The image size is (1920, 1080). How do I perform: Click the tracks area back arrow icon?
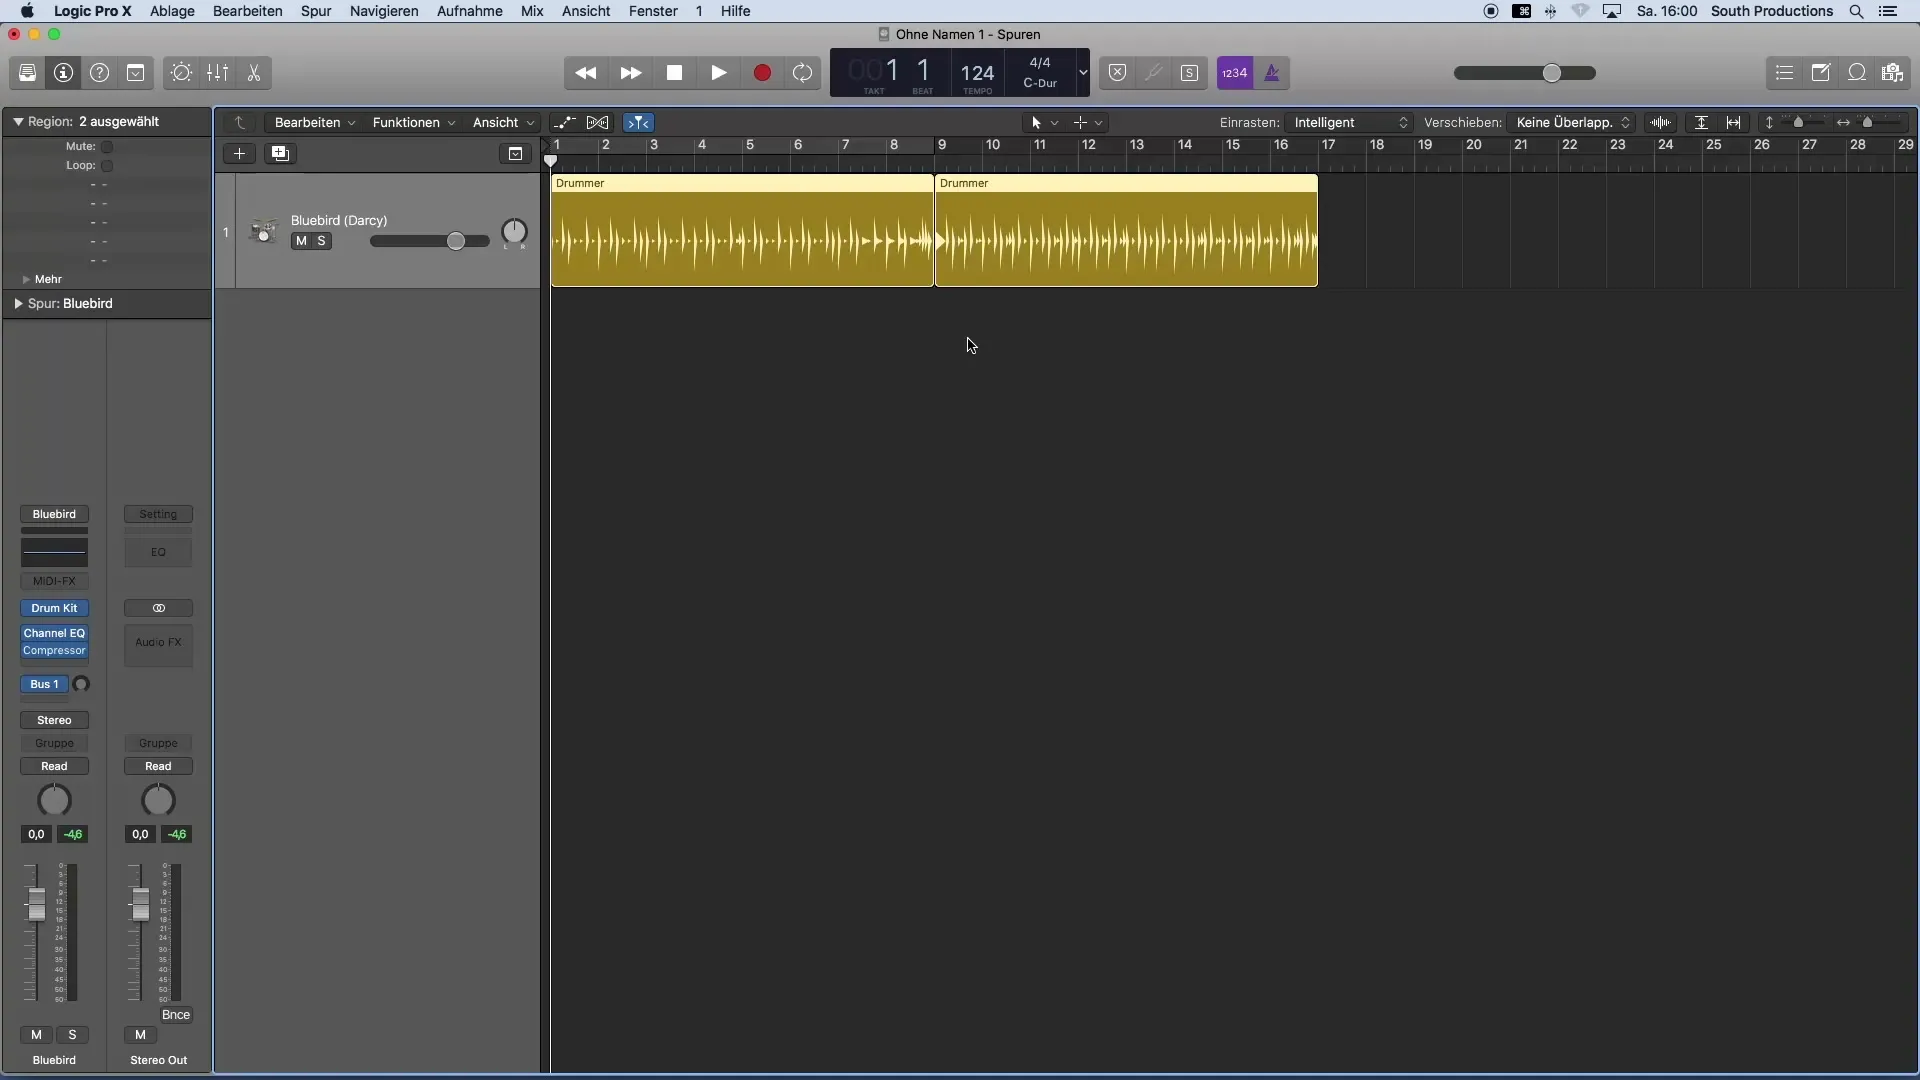(240, 123)
